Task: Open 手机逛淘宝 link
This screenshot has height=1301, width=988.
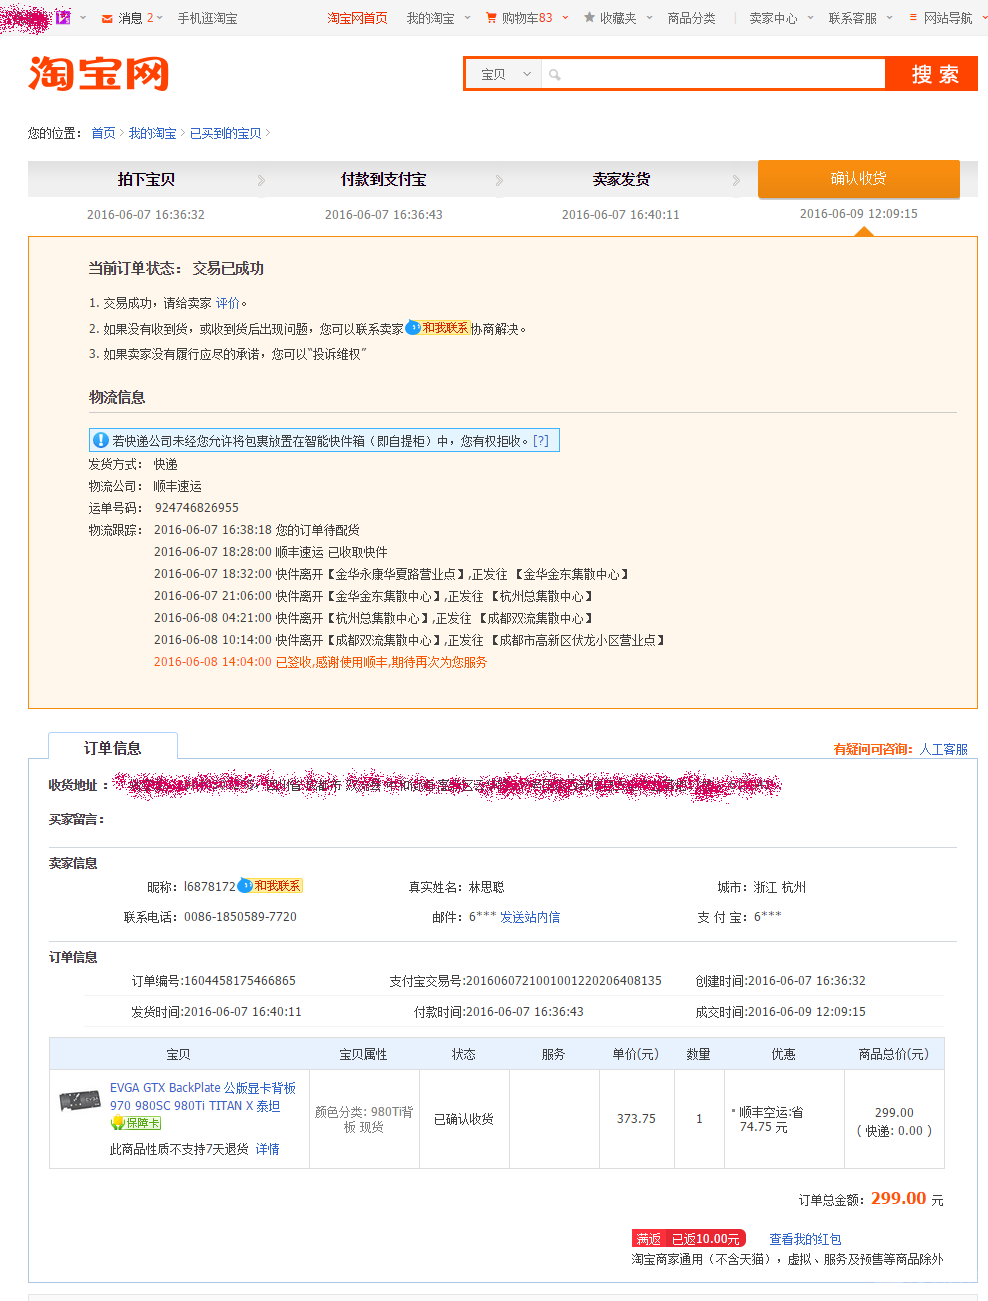Action: [207, 18]
